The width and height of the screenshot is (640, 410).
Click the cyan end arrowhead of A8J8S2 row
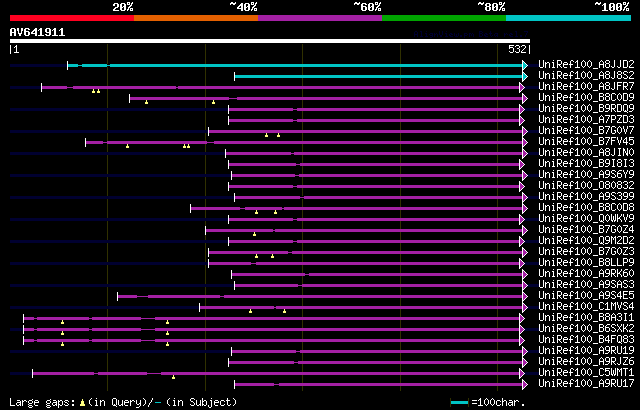(525, 76)
